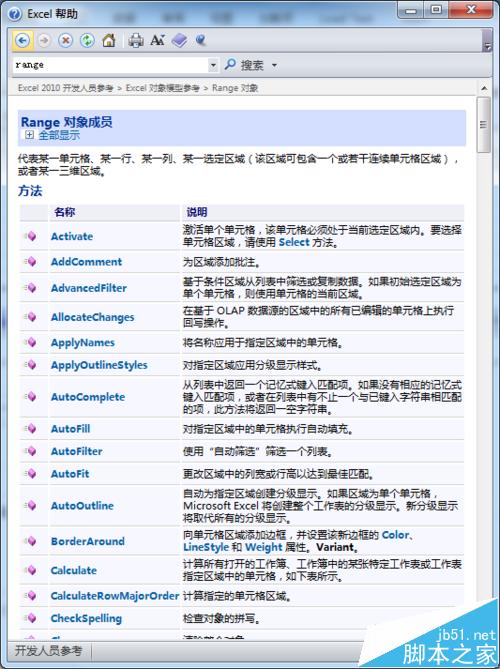Open the AllocateChanges method link
The width and height of the screenshot is (500, 669).
pos(93,317)
